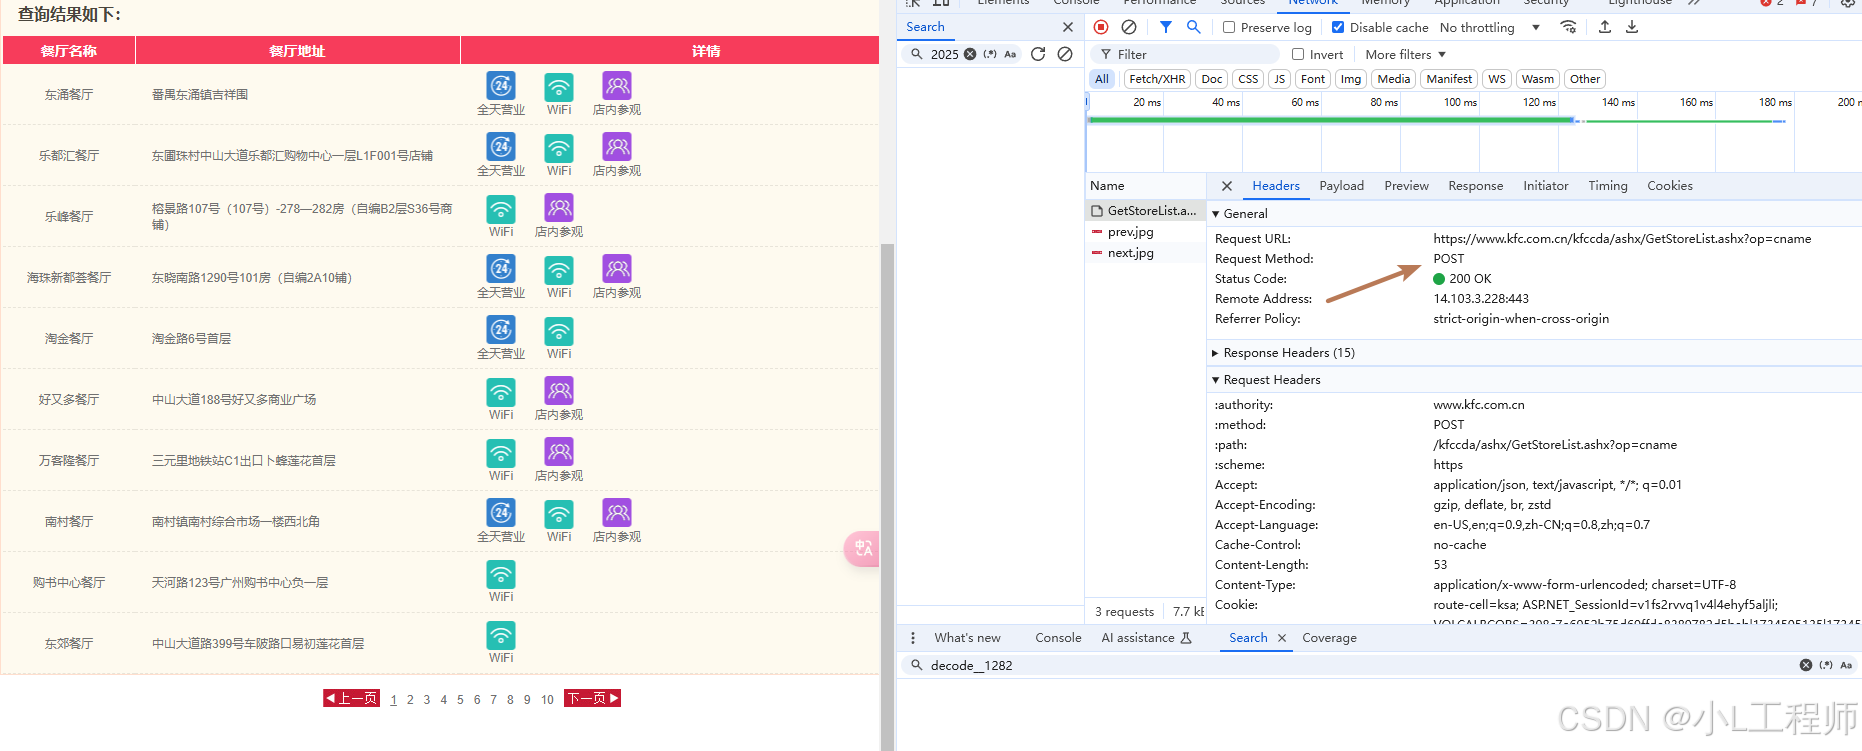Enable Preserve log checkbox
Screen dimensions: 1862x751
pyautogui.click(x=1229, y=27)
